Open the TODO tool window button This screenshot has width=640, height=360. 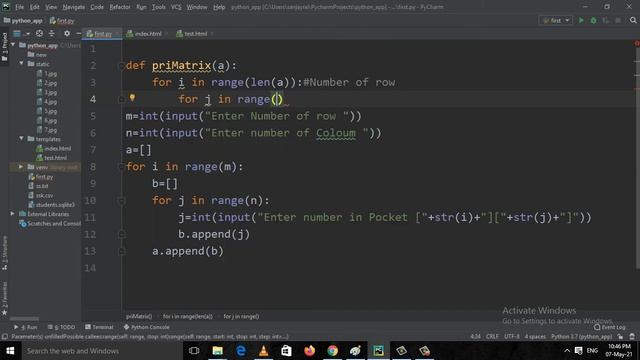click(62, 327)
